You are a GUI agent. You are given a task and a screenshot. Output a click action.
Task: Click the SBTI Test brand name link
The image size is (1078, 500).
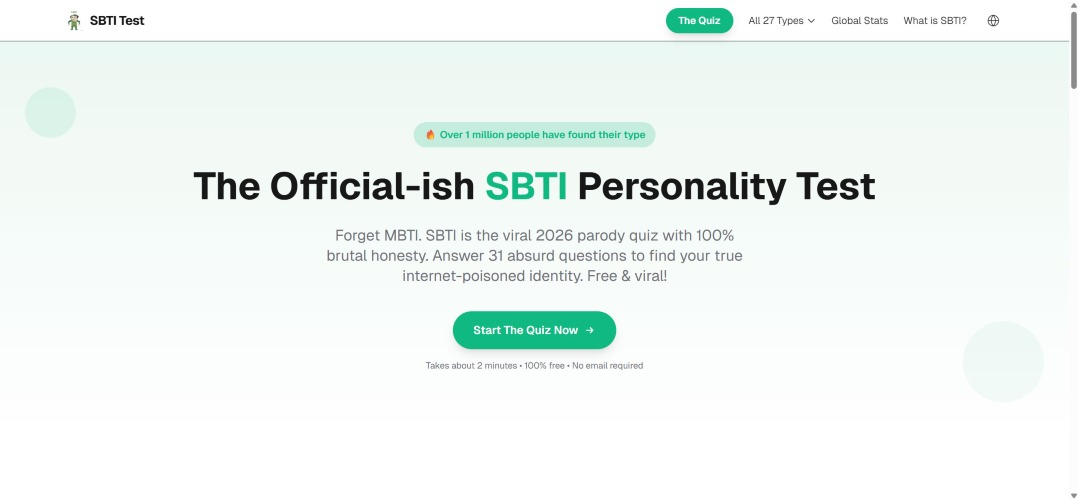coord(116,21)
